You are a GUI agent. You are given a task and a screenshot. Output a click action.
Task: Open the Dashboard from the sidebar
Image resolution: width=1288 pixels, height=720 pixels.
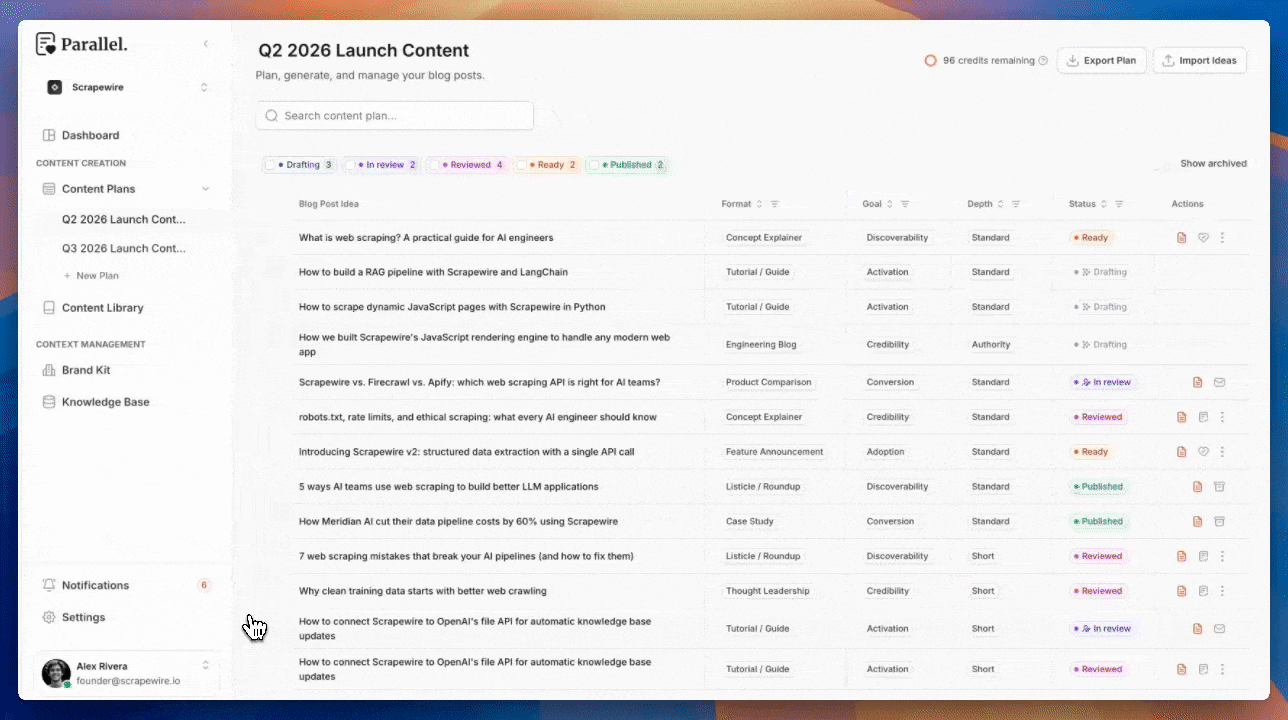[x=91, y=135]
